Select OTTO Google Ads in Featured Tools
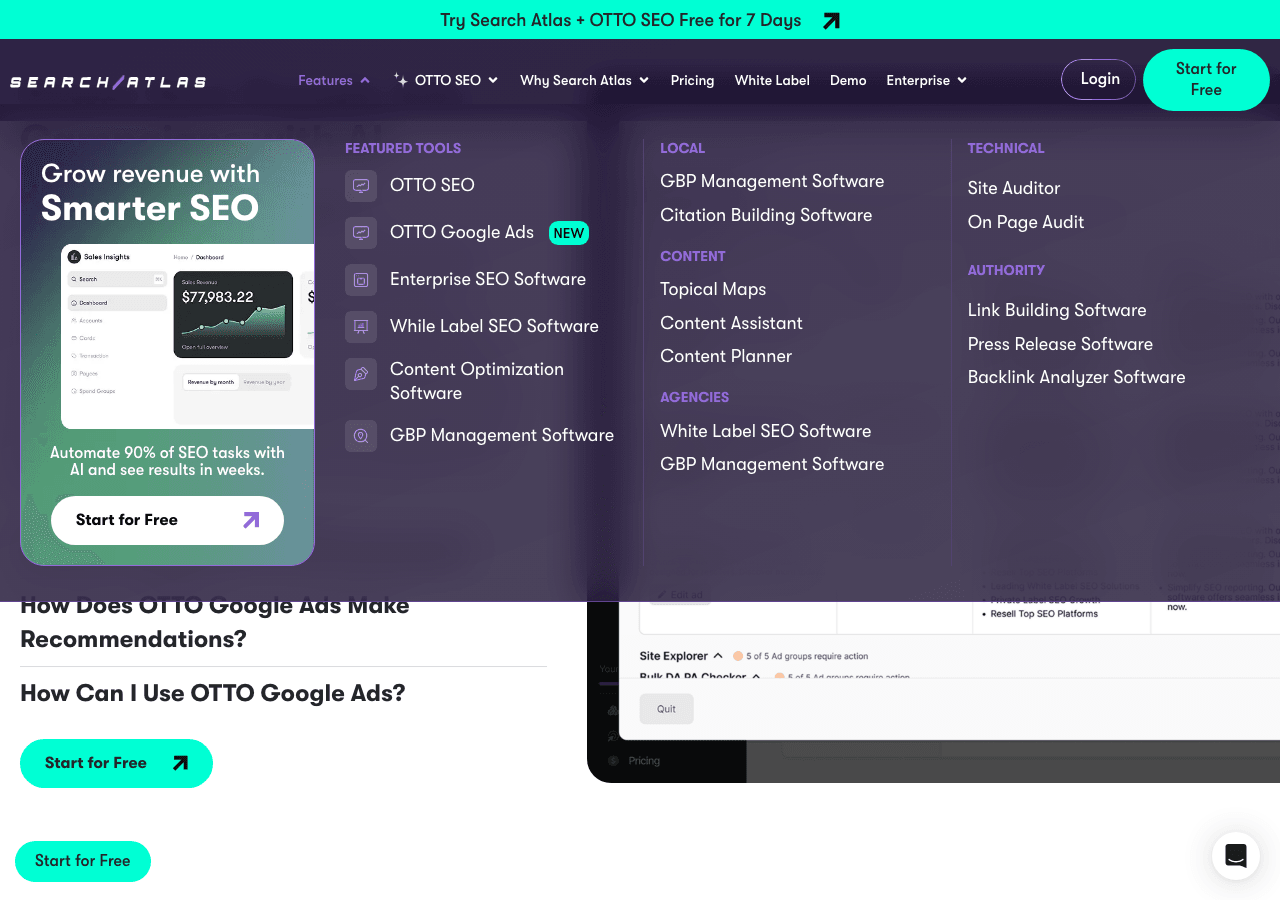The width and height of the screenshot is (1280, 900). point(462,232)
